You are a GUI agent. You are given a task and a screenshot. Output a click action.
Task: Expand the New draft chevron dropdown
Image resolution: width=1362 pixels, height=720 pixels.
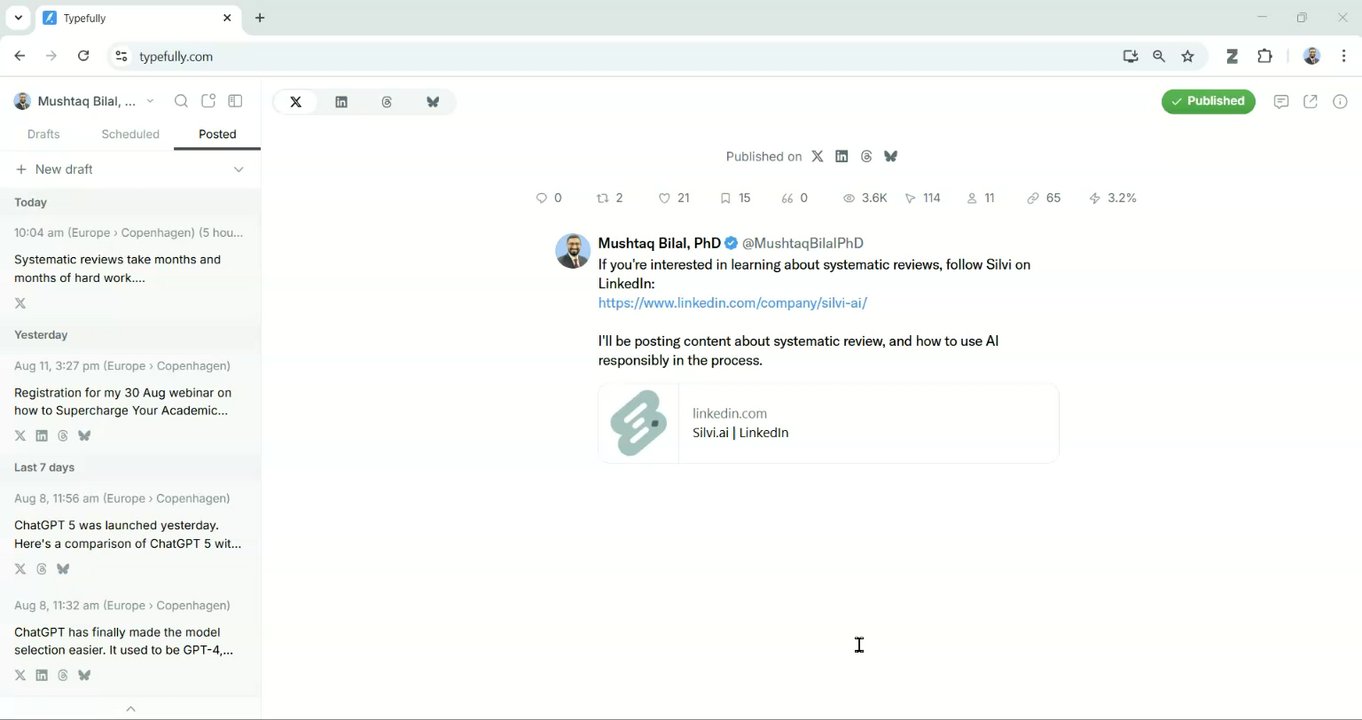pos(238,169)
